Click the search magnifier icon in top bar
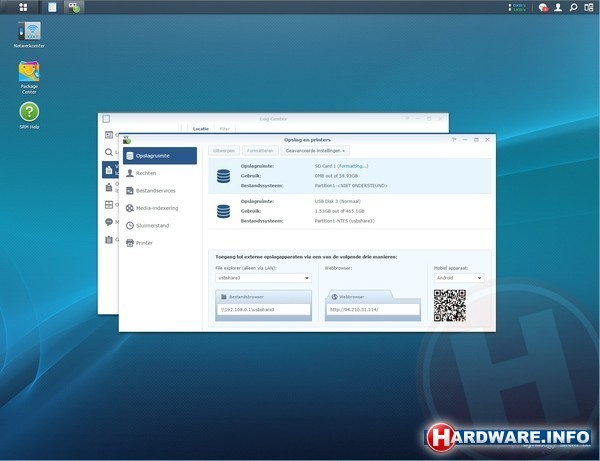600x461 pixels. (573, 7)
